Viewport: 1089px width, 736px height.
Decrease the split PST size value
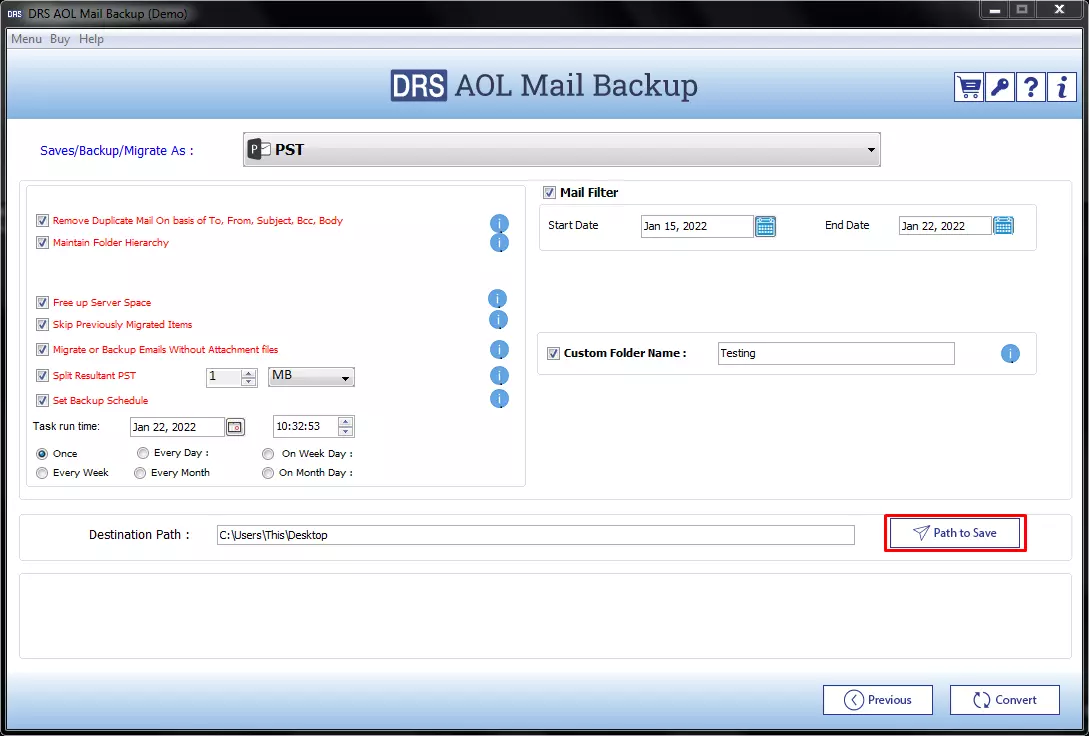[x=249, y=381]
